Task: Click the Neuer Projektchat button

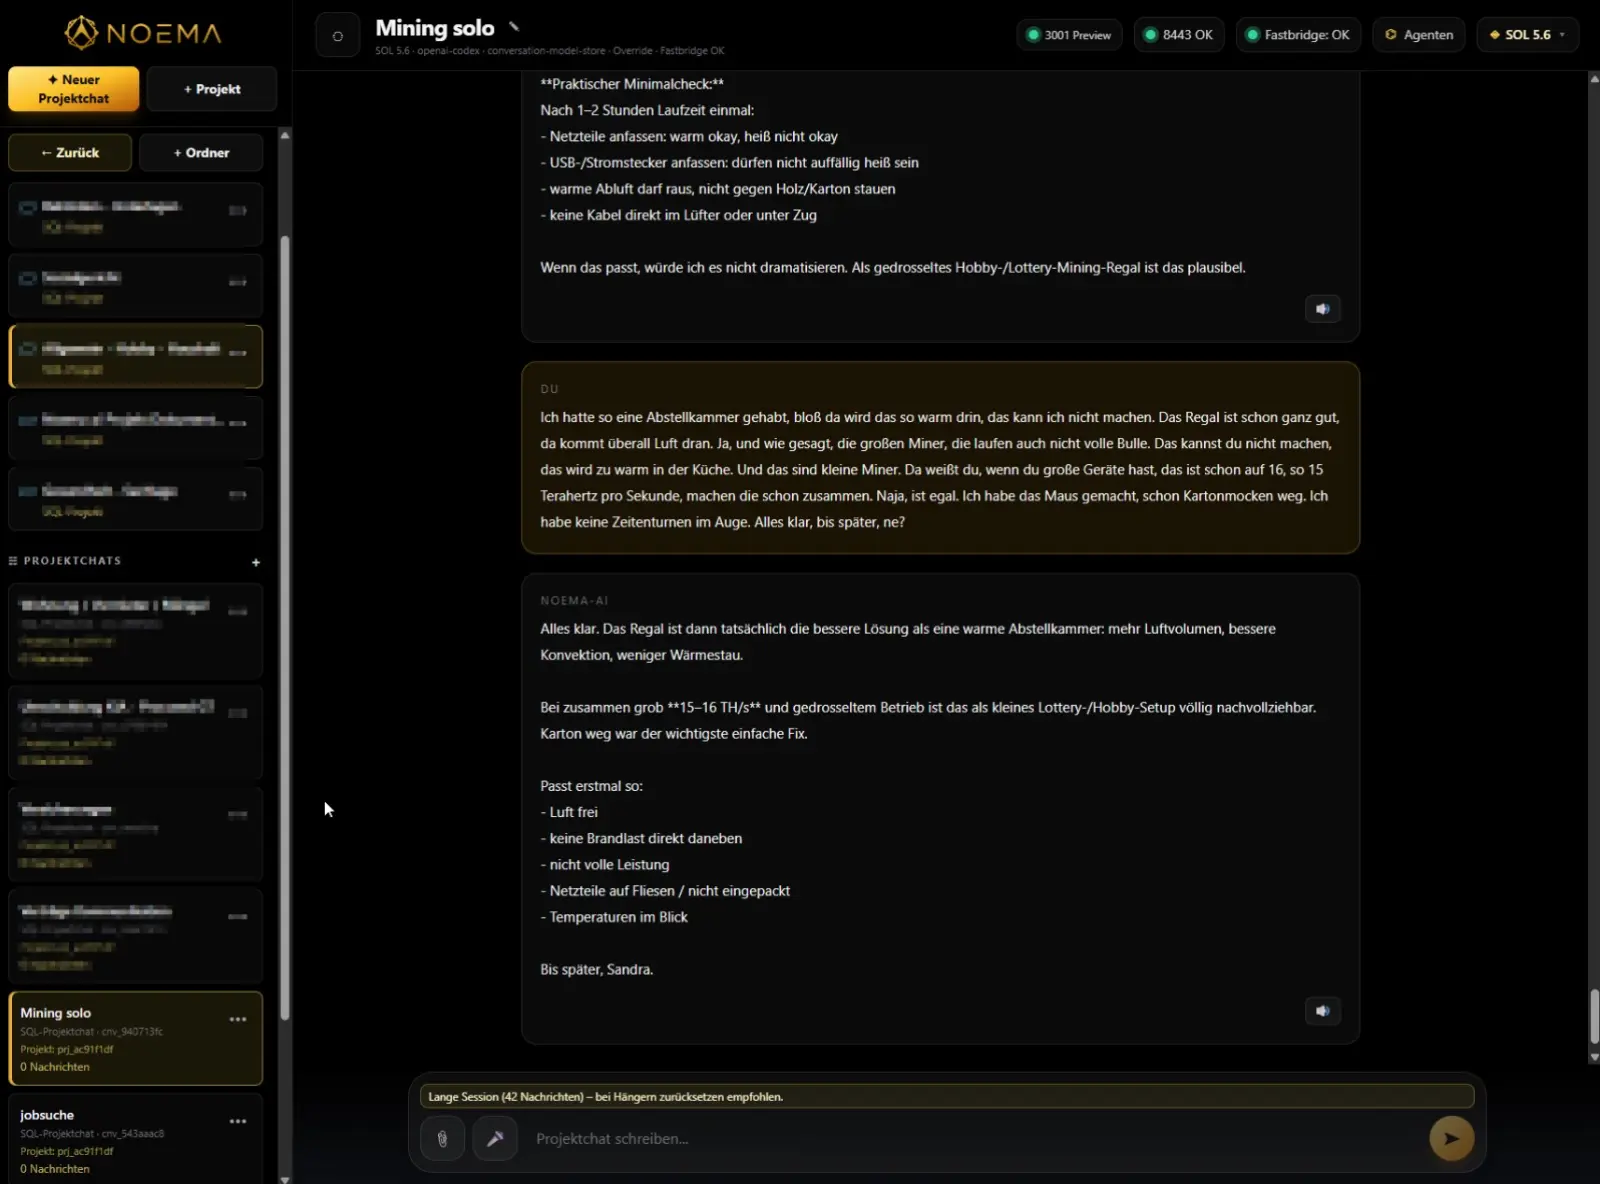Action: coord(74,89)
